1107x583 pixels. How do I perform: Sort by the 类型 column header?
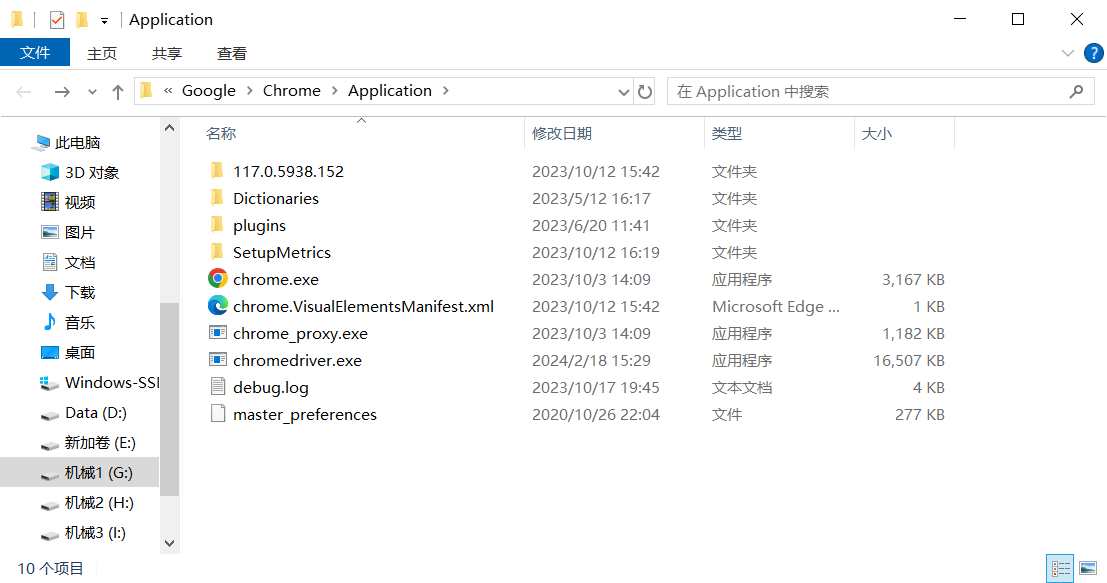tap(727, 133)
